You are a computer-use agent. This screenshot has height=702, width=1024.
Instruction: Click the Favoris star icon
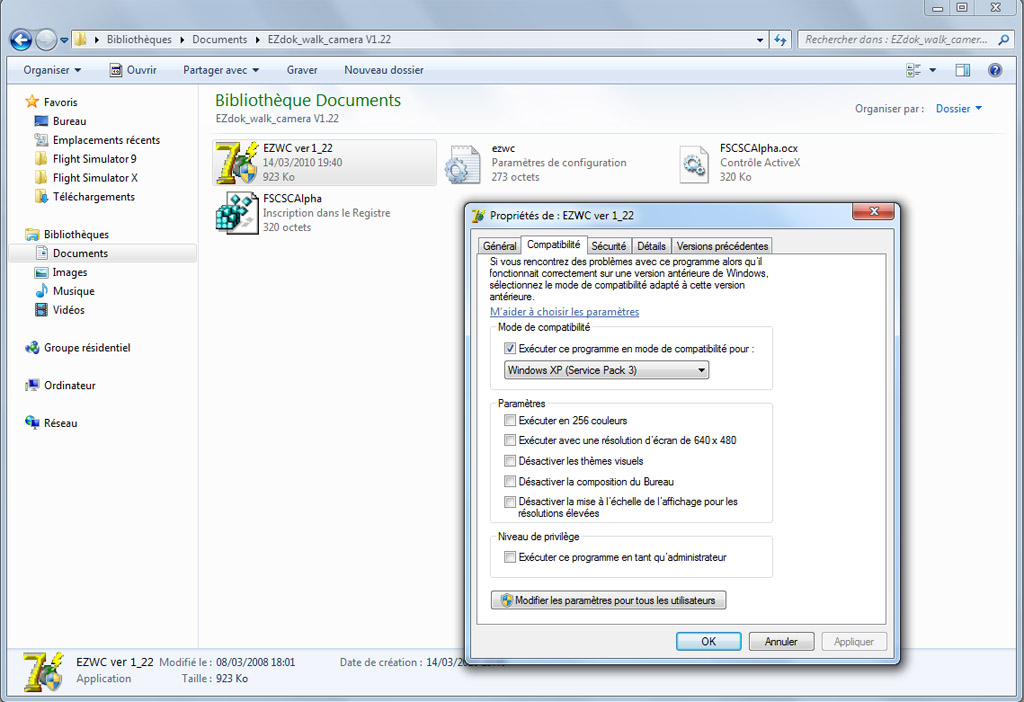pyautogui.click(x=32, y=102)
